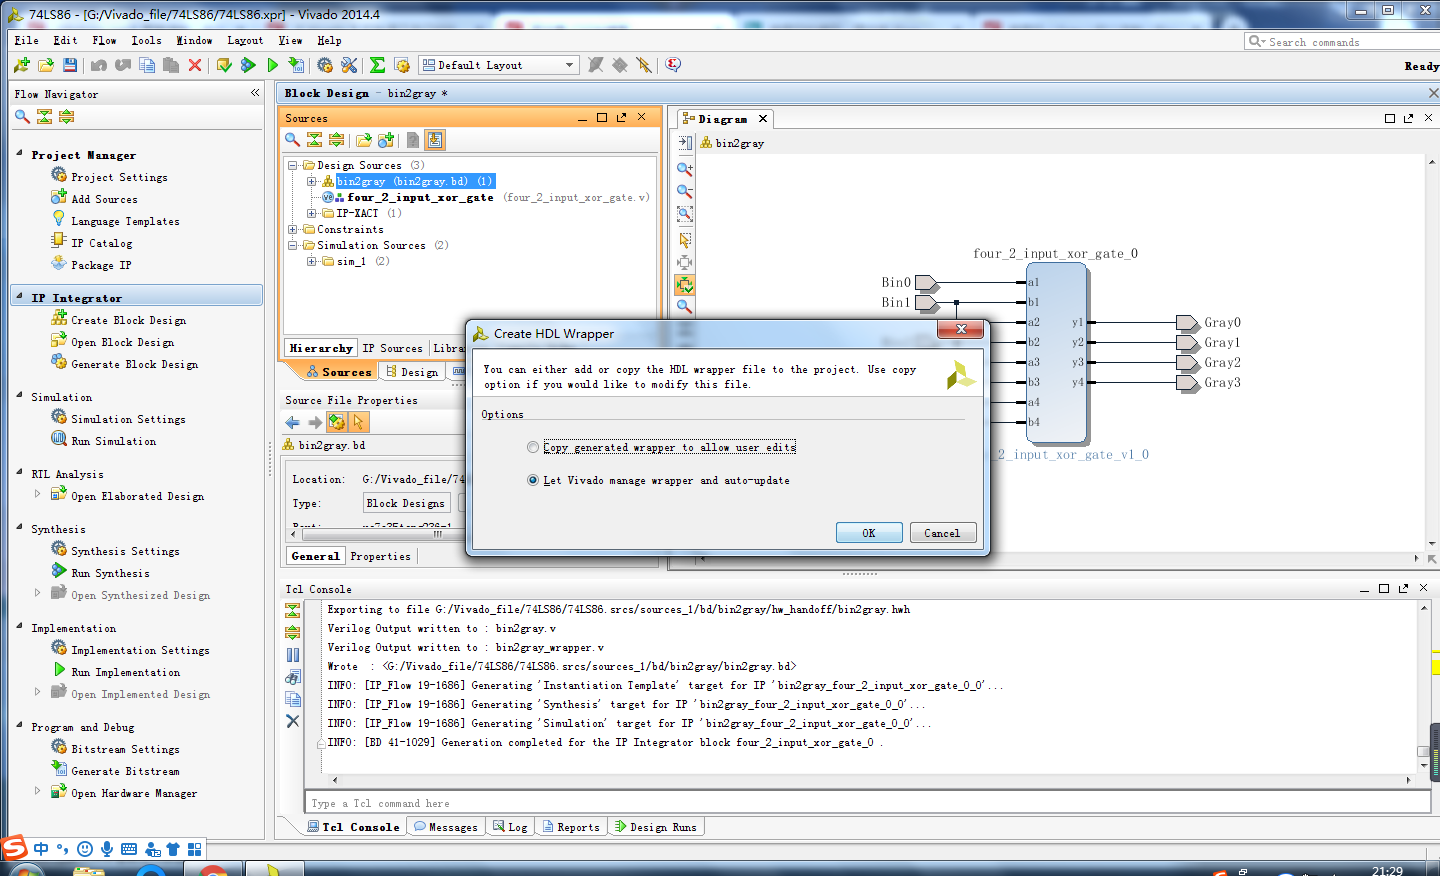
Task: Select Copy generated wrapper to allow user edits
Action: coord(533,447)
